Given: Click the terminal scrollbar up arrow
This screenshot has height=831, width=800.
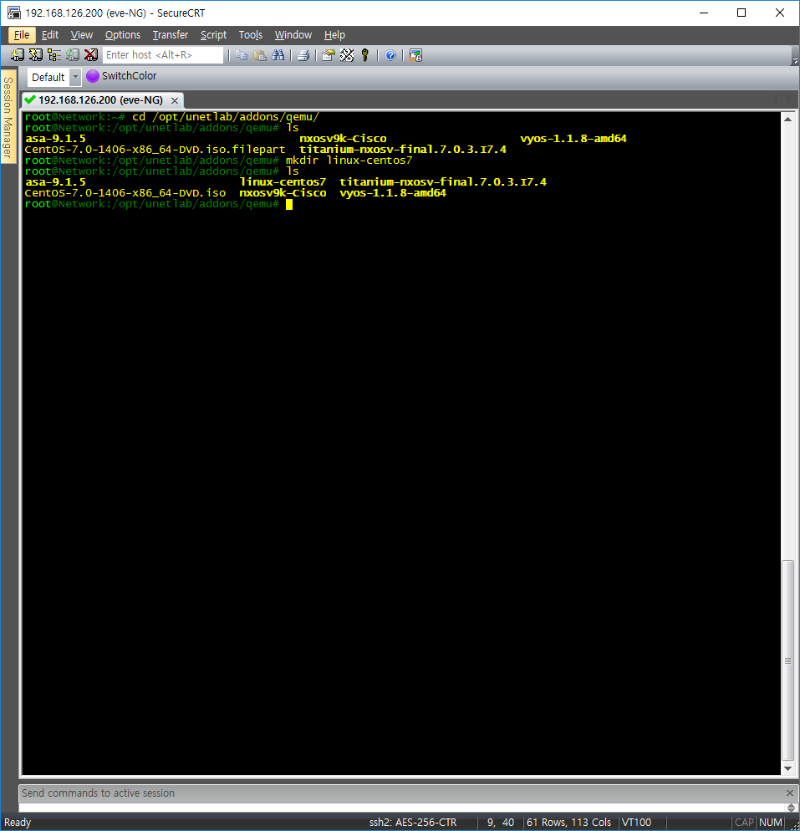Looking at the screenshot, I should click(788, 119).
